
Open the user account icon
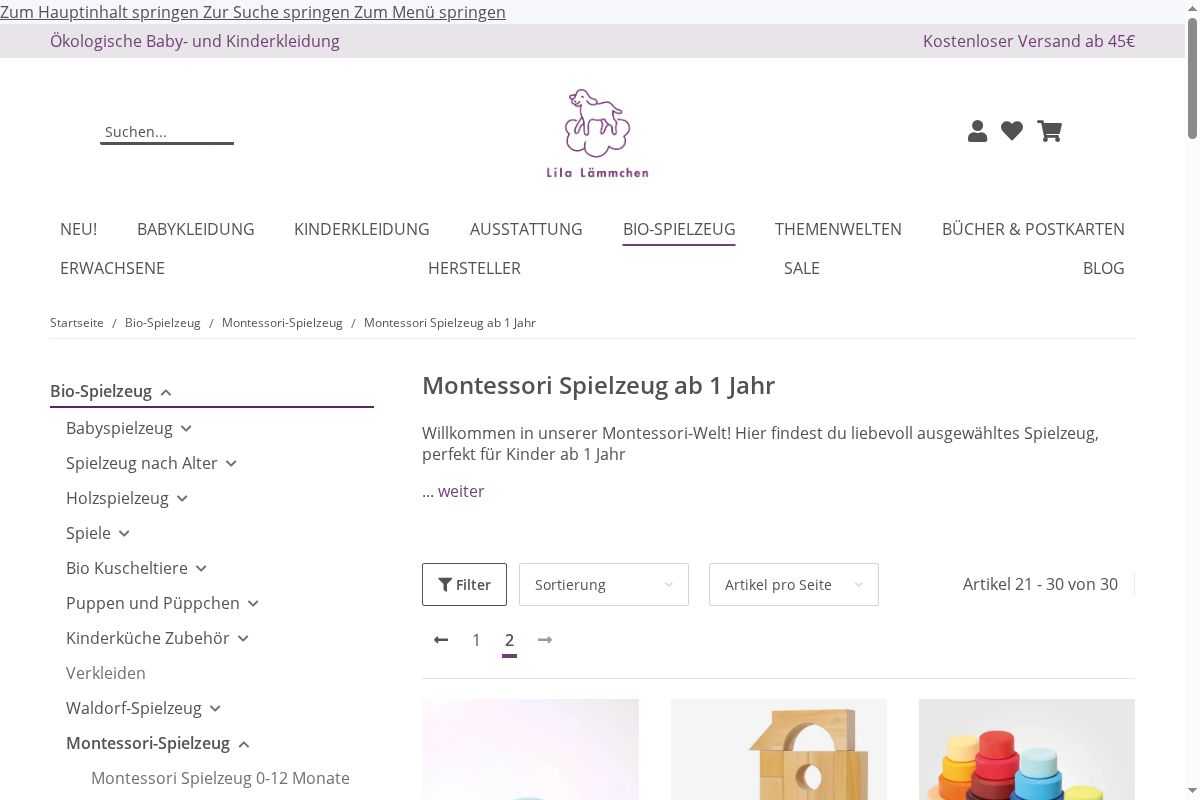pos(977,131)
